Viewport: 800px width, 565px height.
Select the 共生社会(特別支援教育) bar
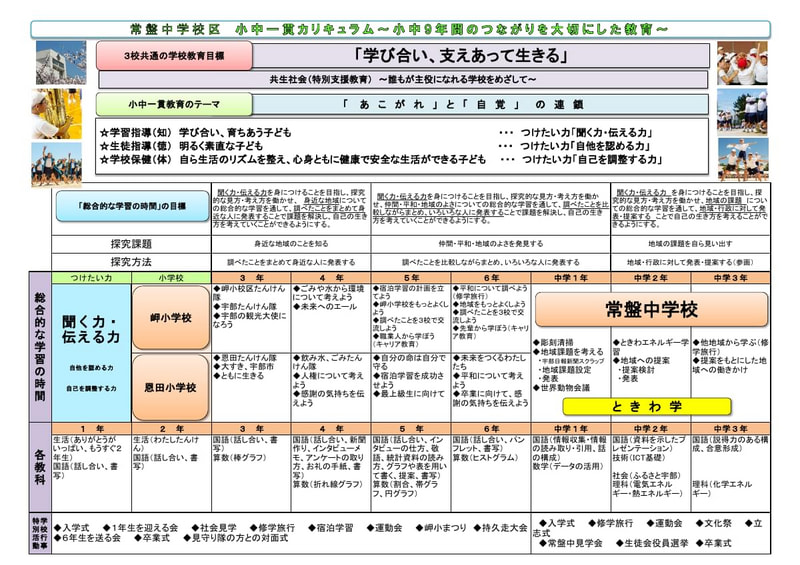pyautogui.click(x=403, y=79)
